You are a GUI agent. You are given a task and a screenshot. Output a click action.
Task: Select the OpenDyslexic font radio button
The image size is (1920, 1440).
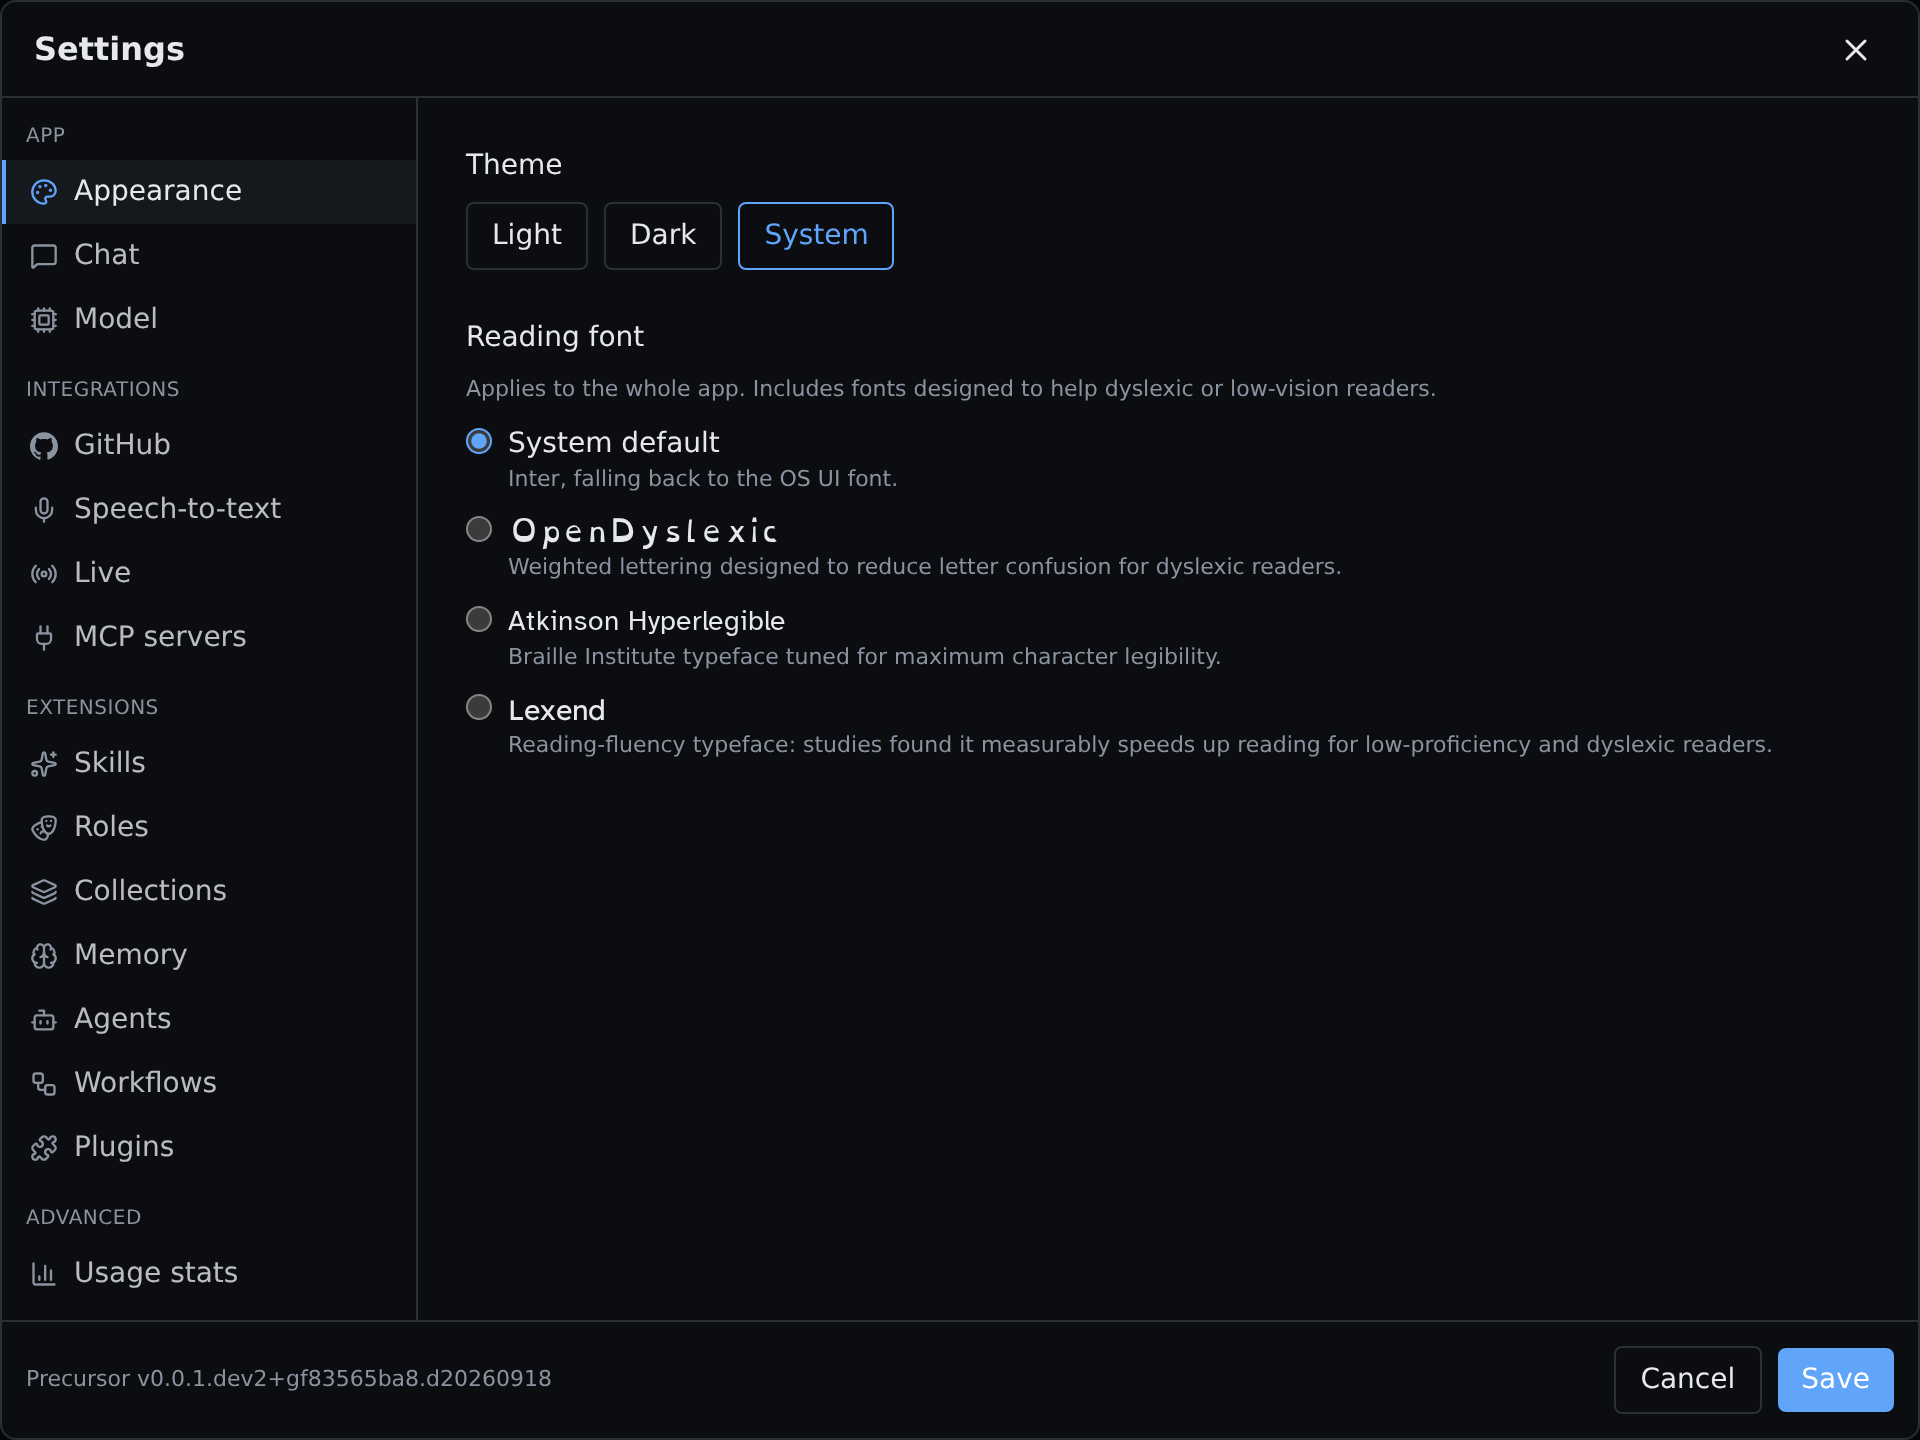(479, 529)
